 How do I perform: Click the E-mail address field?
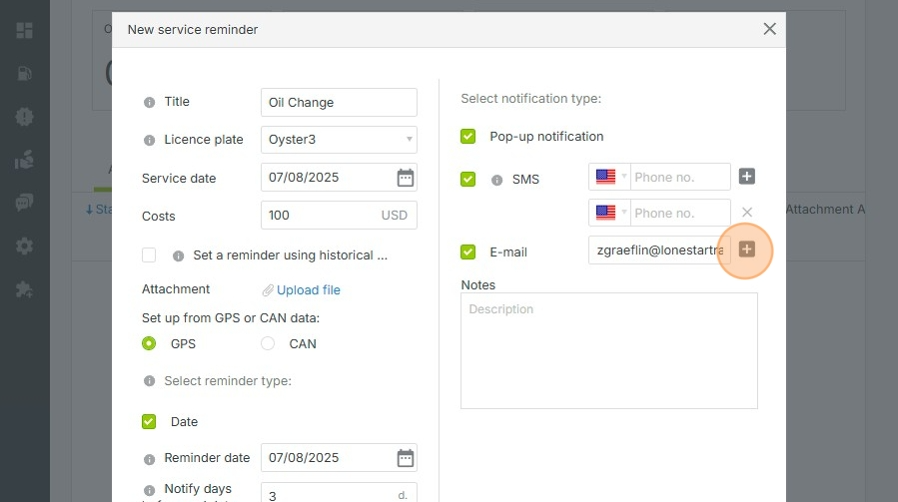659,250
